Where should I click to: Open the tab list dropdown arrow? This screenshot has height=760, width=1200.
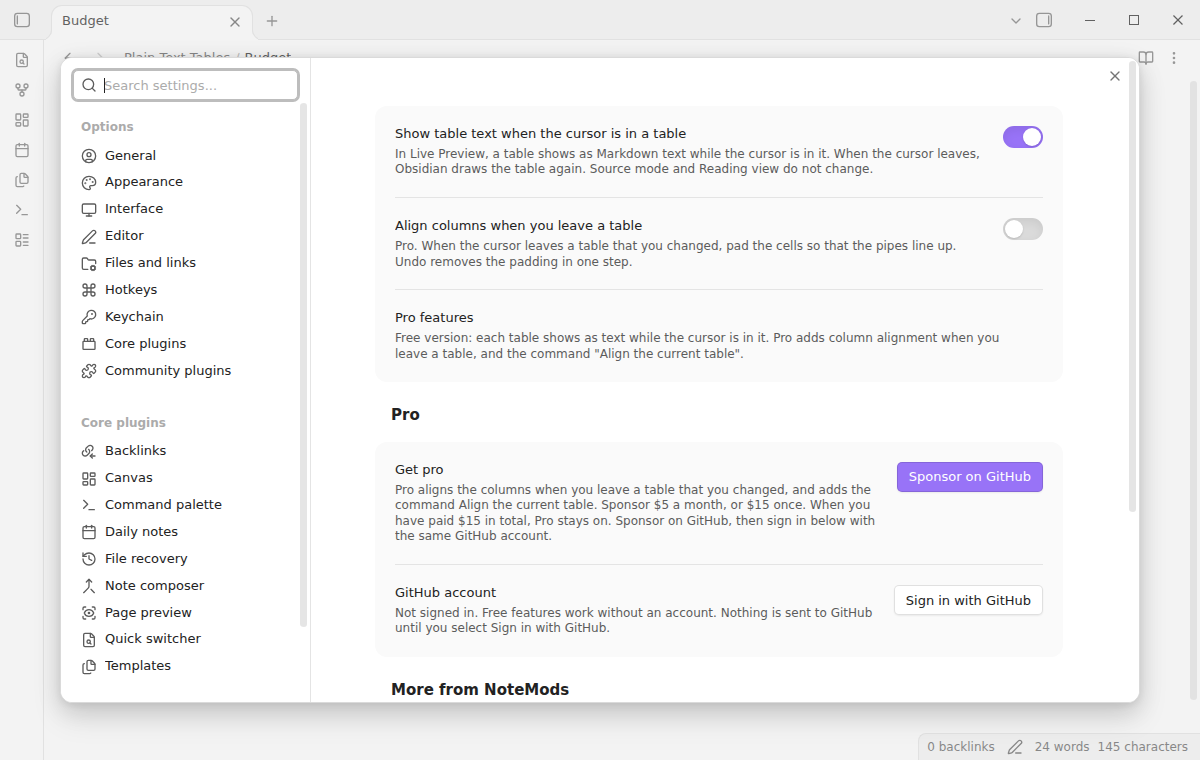click(x=1016, y=20)
